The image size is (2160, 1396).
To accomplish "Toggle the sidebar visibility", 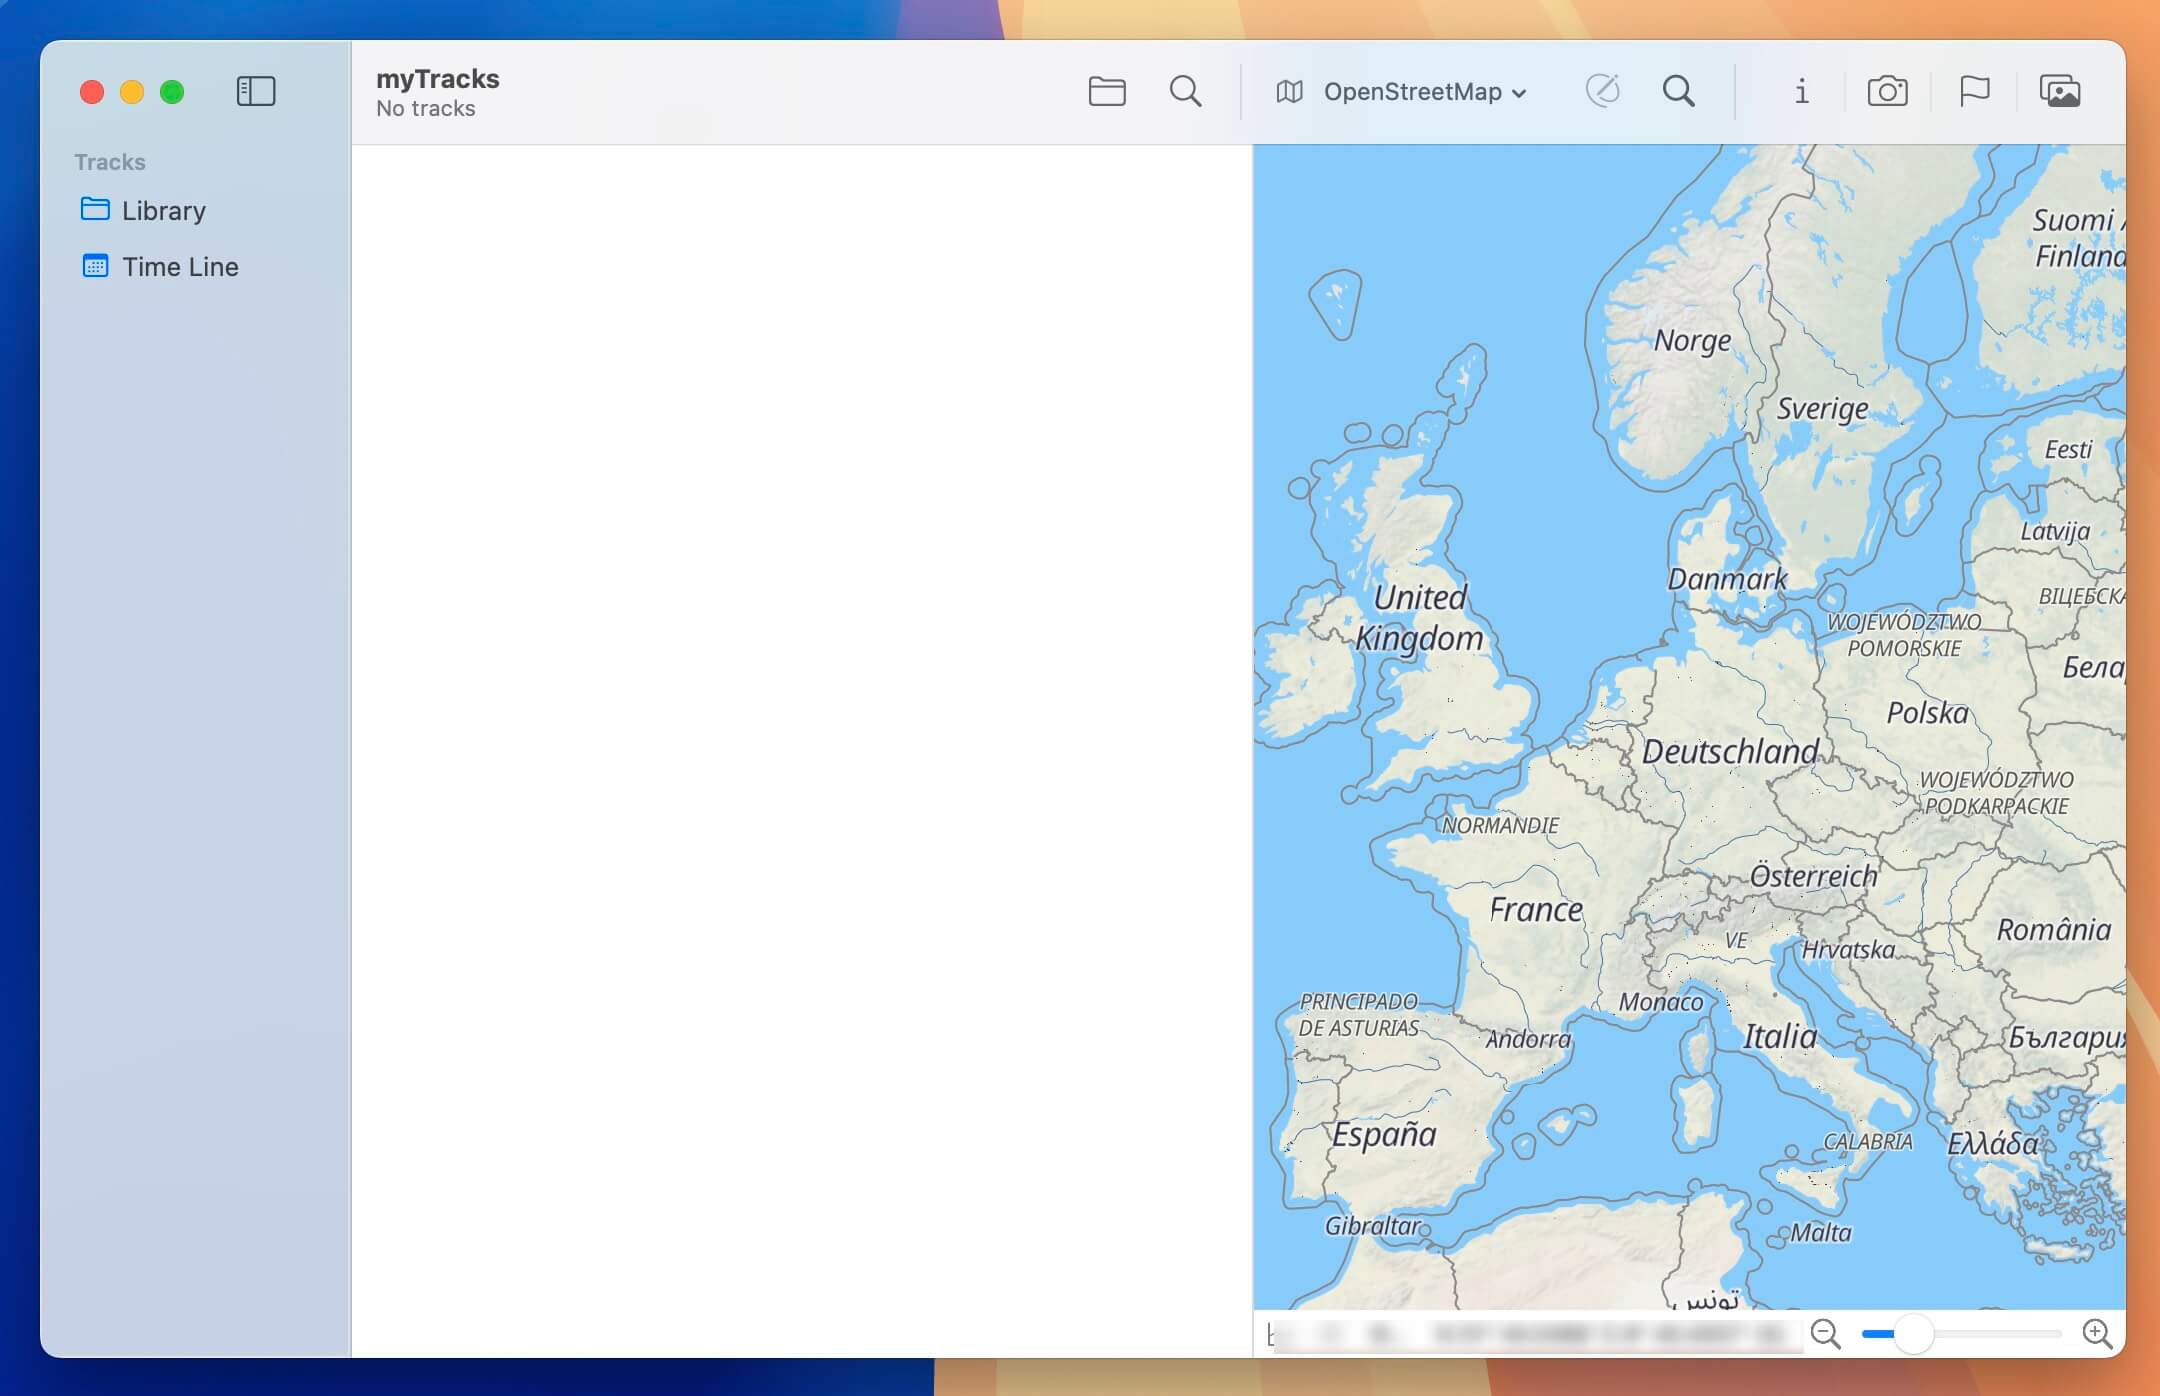I will [x=257, y=91].
